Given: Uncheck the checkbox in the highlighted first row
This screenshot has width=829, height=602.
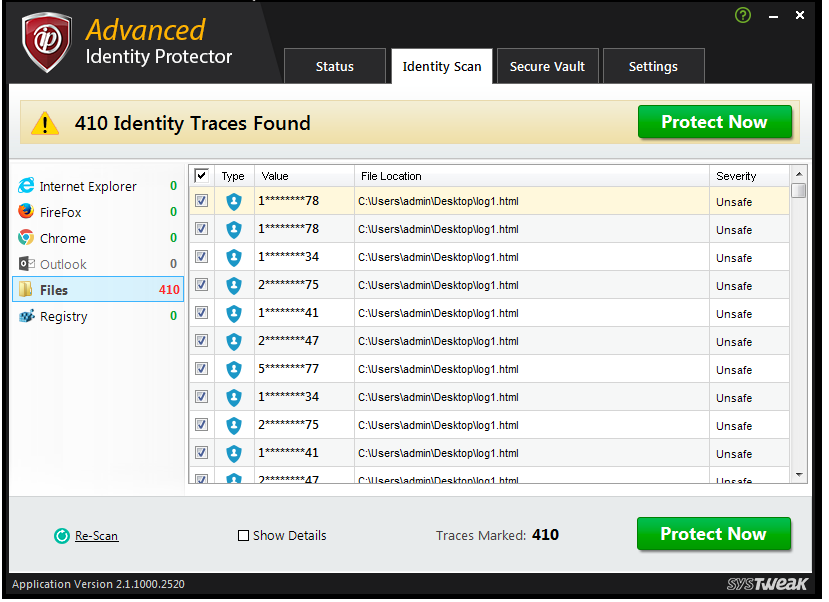Looking at the screenshot, I should click(201, 200).
